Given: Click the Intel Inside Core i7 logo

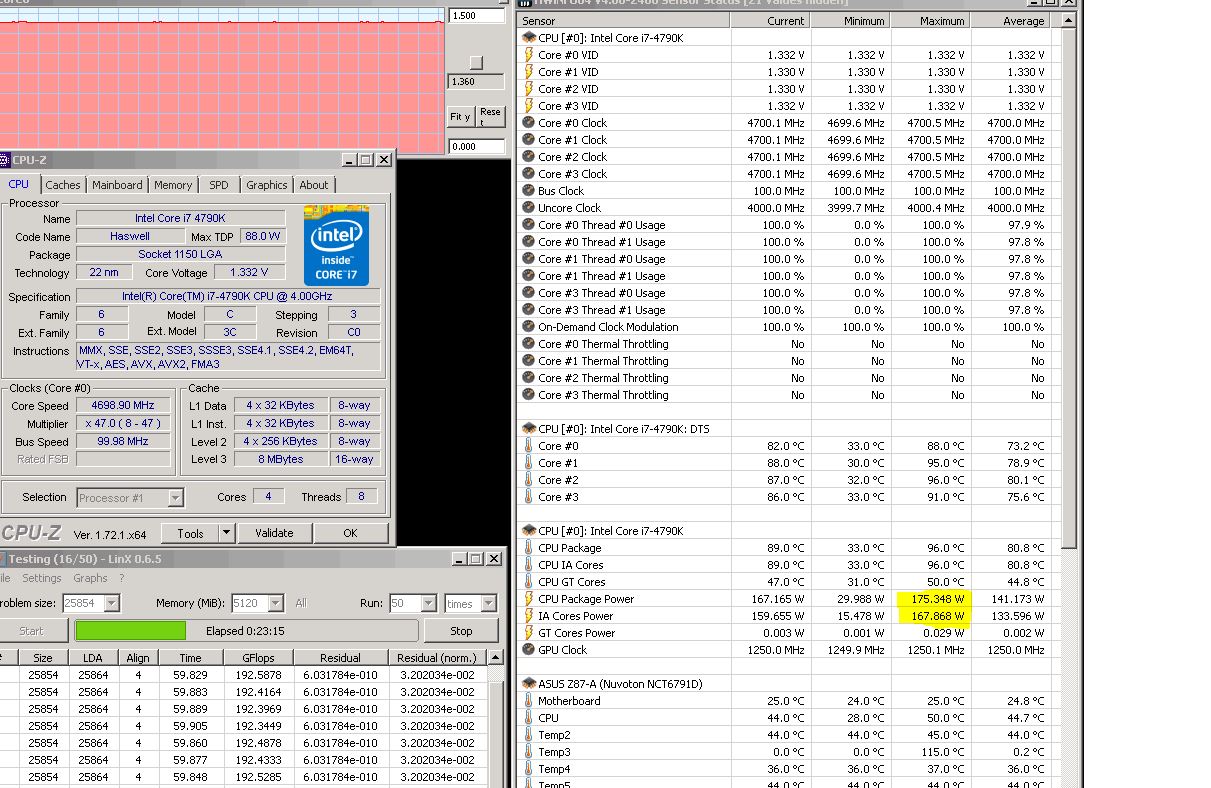Looking at the screenshot, I should point(337,246).
